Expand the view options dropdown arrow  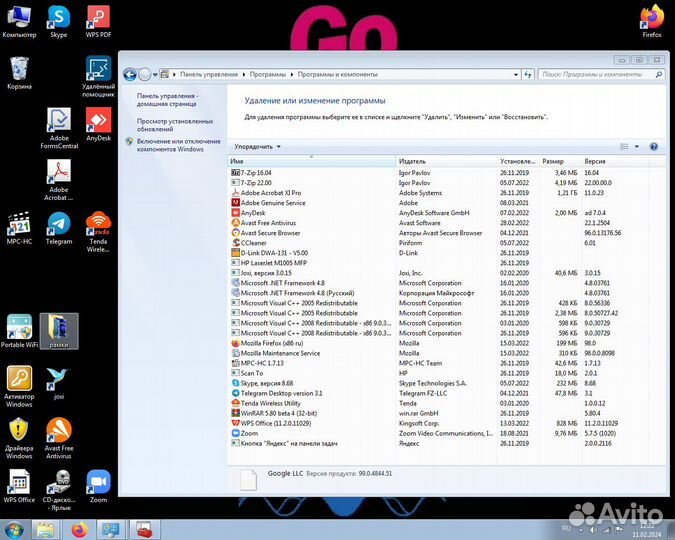point(637,147)
